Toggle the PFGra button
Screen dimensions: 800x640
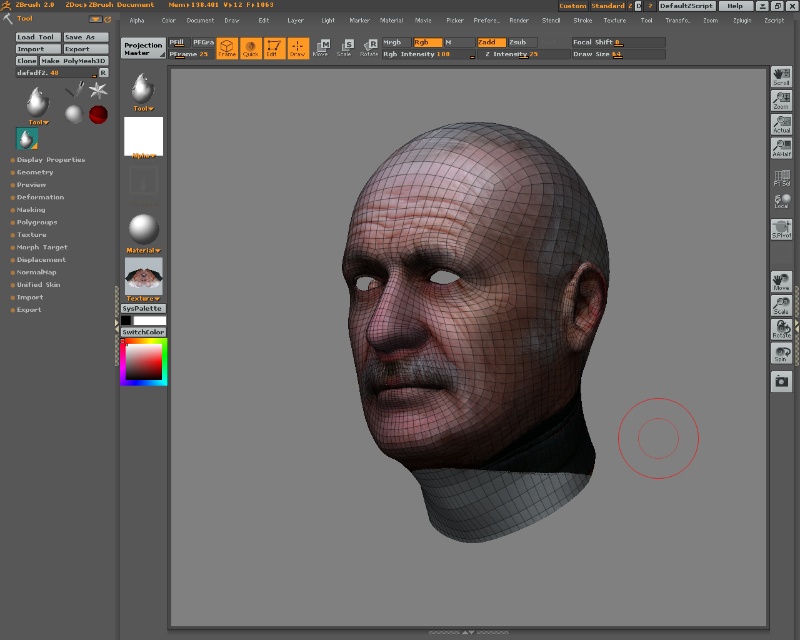[x=203, y=42]
